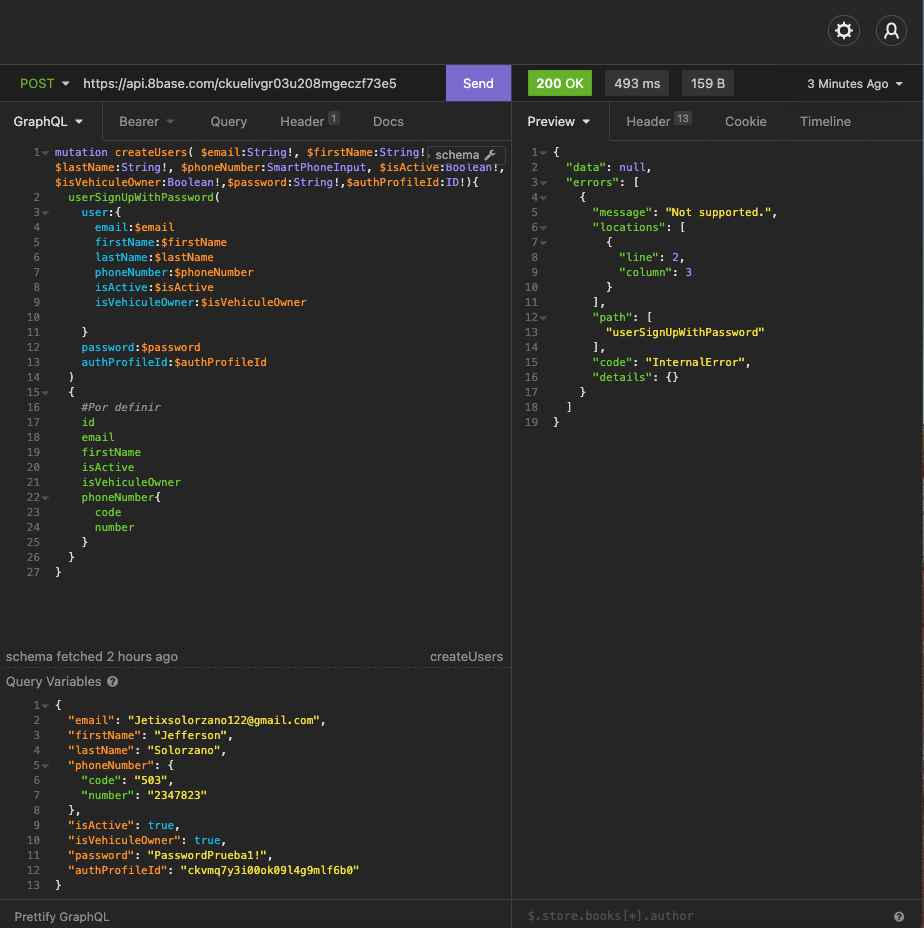Collapse the errors array in the response
Viewport: 924px width, 928px height.
pyautogui.click(x=544, y=182)
